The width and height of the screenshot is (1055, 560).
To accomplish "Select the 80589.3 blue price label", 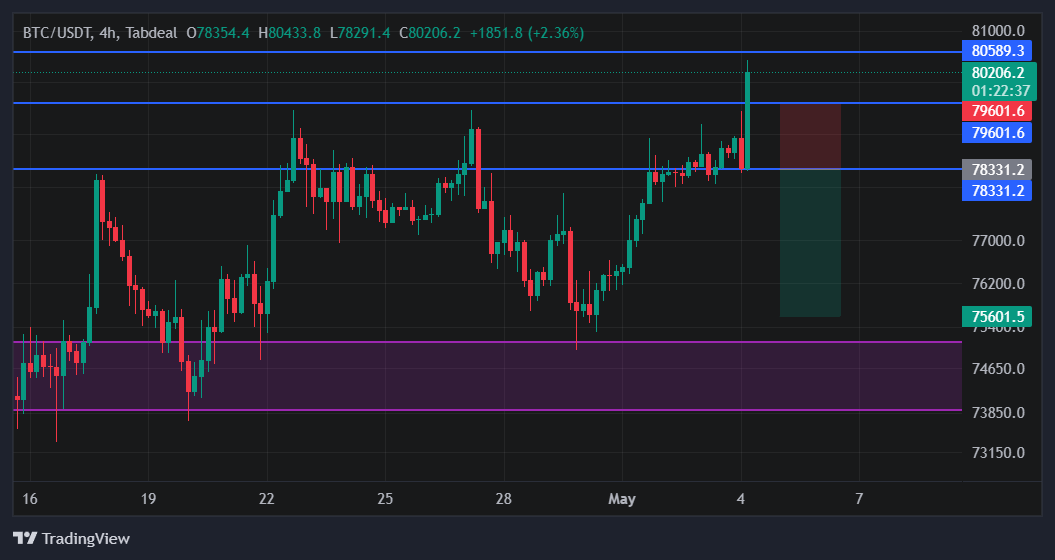I will (996, 50).
